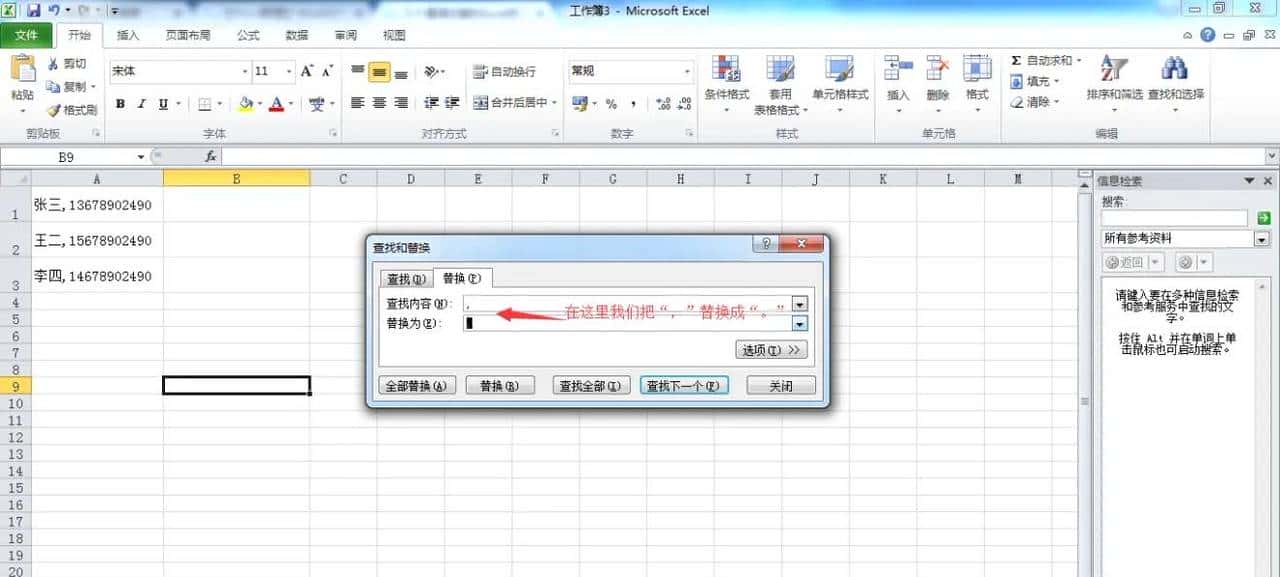Click the 替换为 input field
The width and height of the screenshot is (1280, 577).
[x=627, y=323]
